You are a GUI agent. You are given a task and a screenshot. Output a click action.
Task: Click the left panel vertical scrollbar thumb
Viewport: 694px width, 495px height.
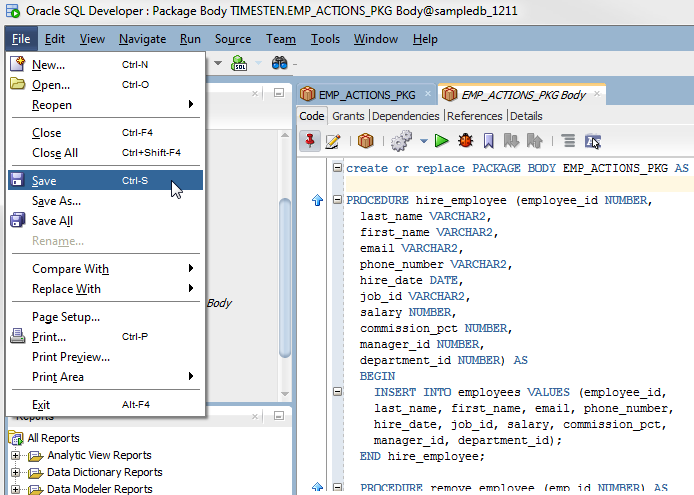click(x=285, y=278)
